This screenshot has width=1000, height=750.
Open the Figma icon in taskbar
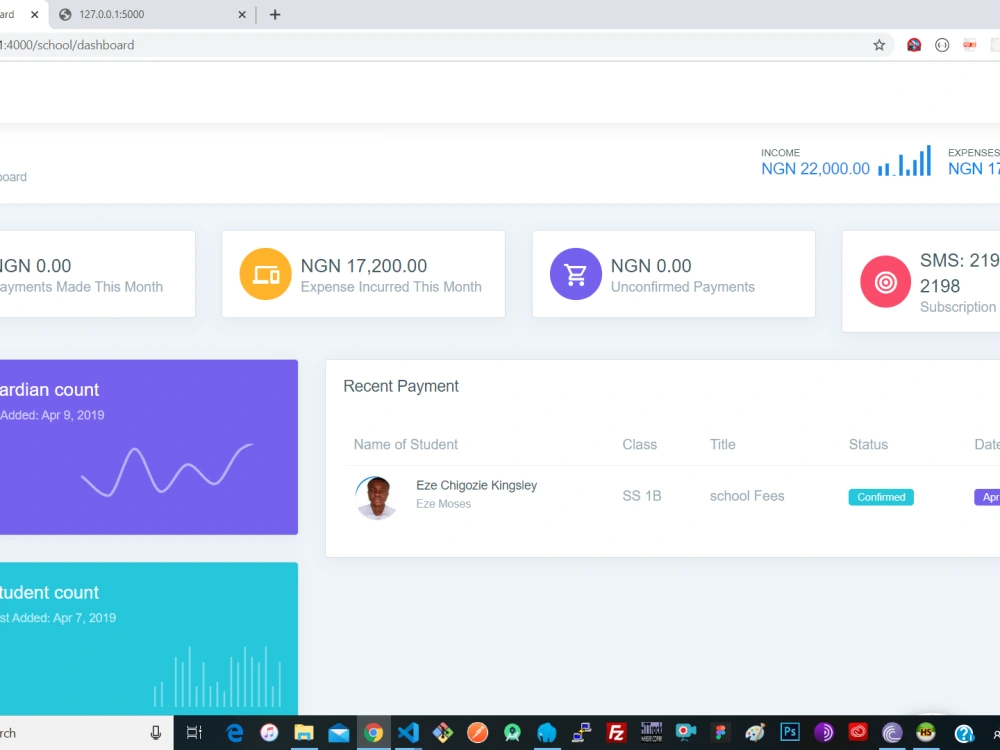pyautogui.click(x=720, y=733)
